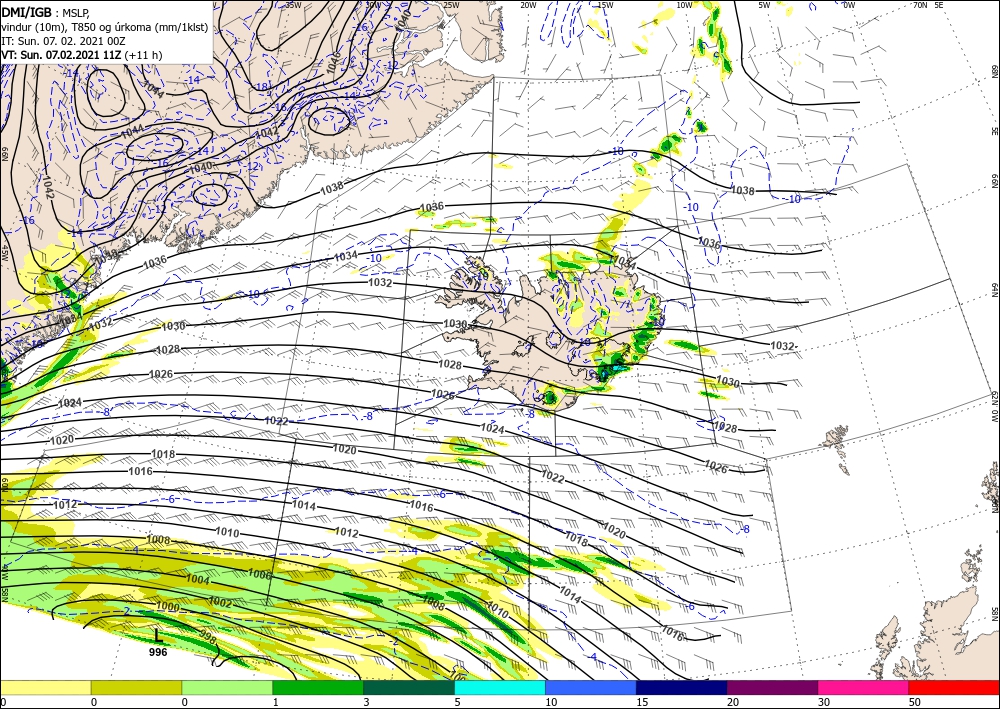Select the '20W' longitude label

point(528,5)
